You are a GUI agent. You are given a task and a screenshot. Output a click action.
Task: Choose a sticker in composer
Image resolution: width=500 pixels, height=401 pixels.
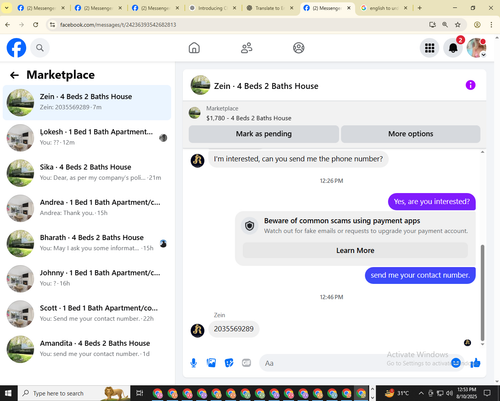coord(229,363)
